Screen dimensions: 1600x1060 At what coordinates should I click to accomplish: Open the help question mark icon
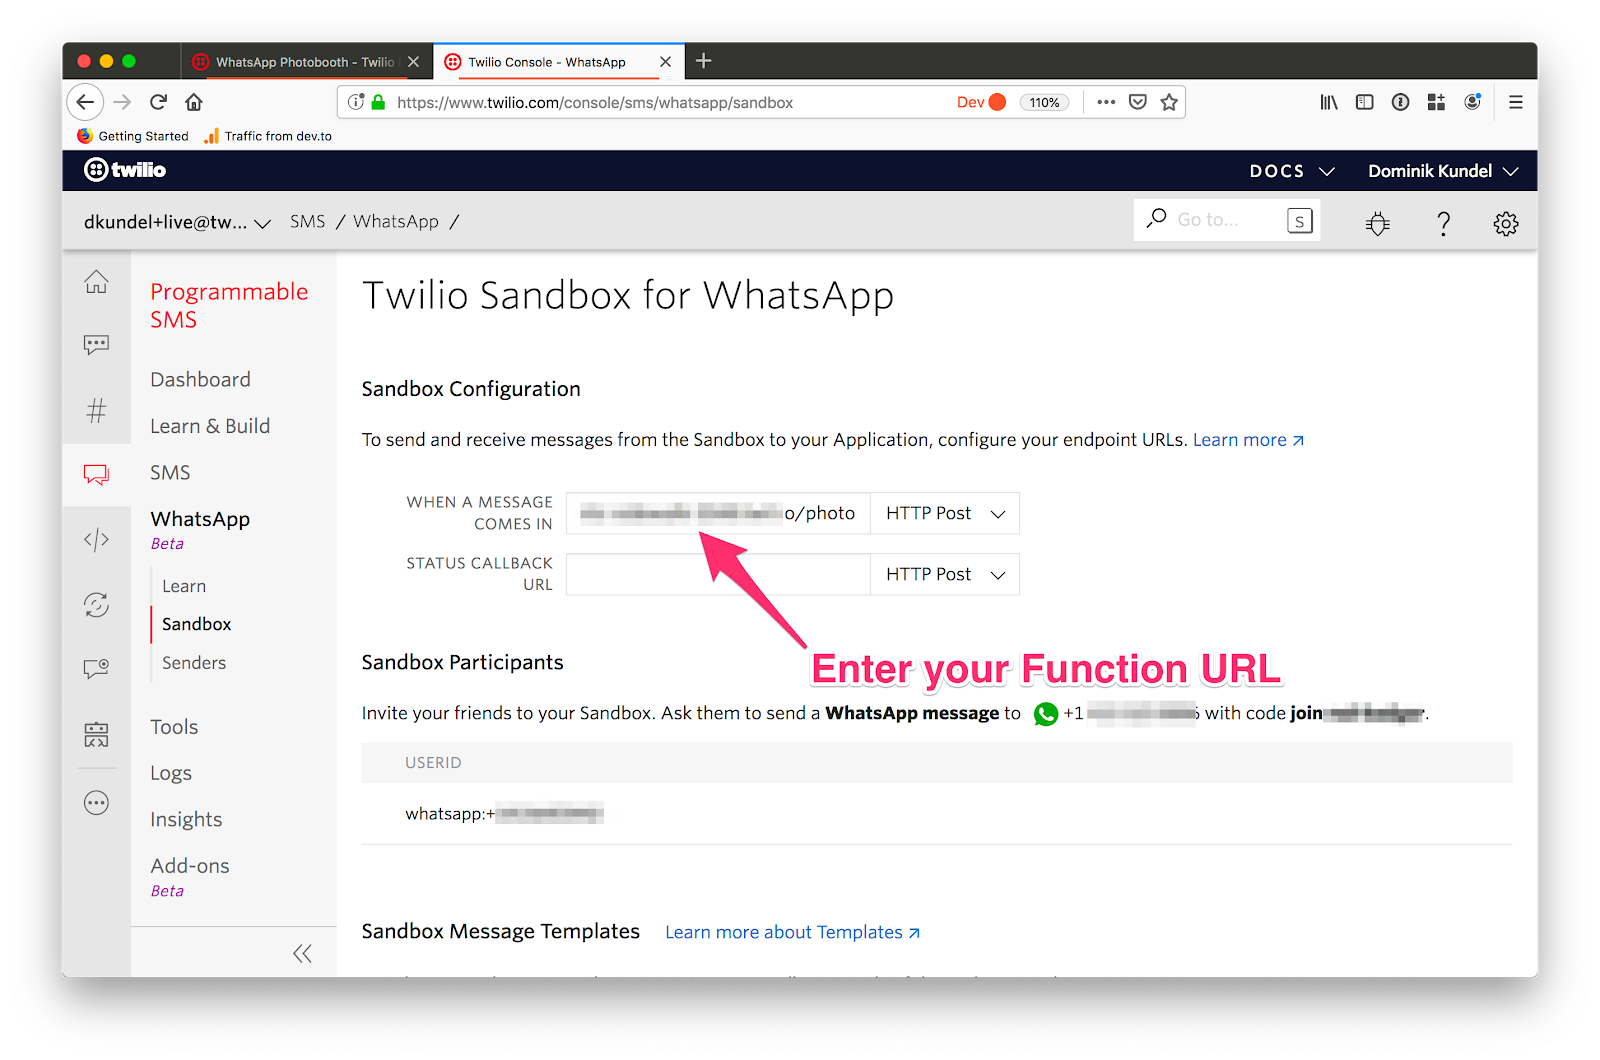(1443, 223)
